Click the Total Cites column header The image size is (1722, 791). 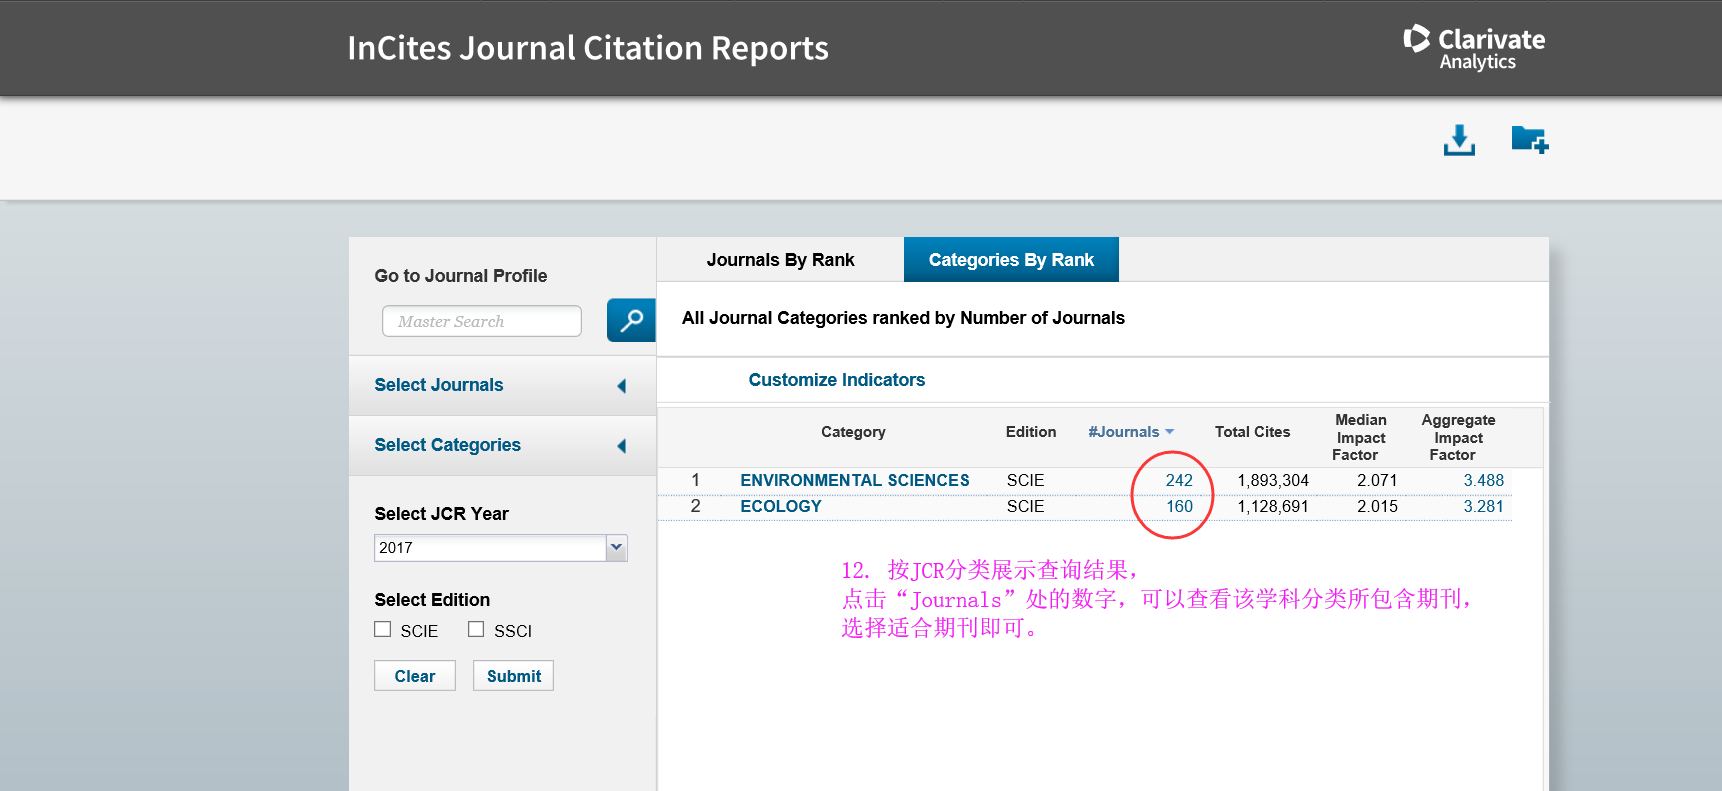point(1252,432)
